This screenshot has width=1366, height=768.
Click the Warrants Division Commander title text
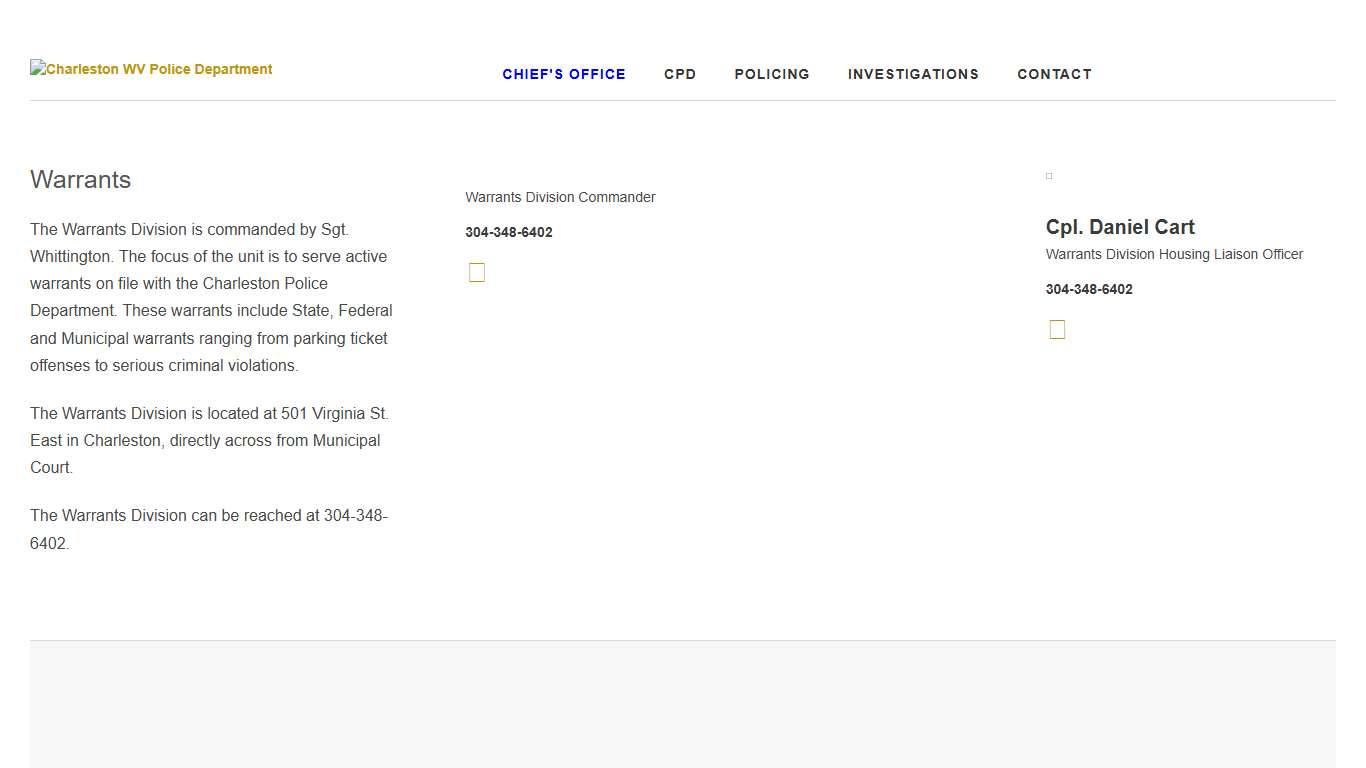tap(560, 197)
